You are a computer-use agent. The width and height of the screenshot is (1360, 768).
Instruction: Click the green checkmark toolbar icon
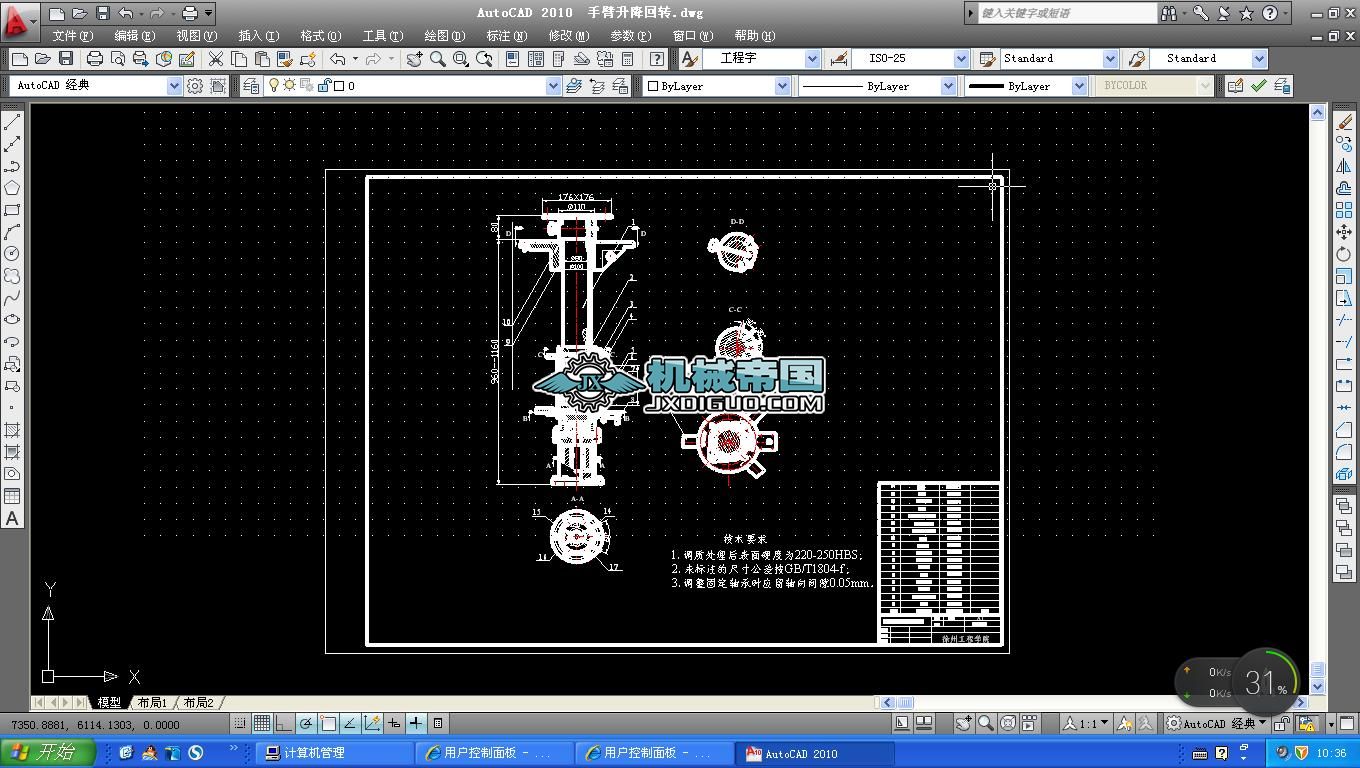point(1259,86)
